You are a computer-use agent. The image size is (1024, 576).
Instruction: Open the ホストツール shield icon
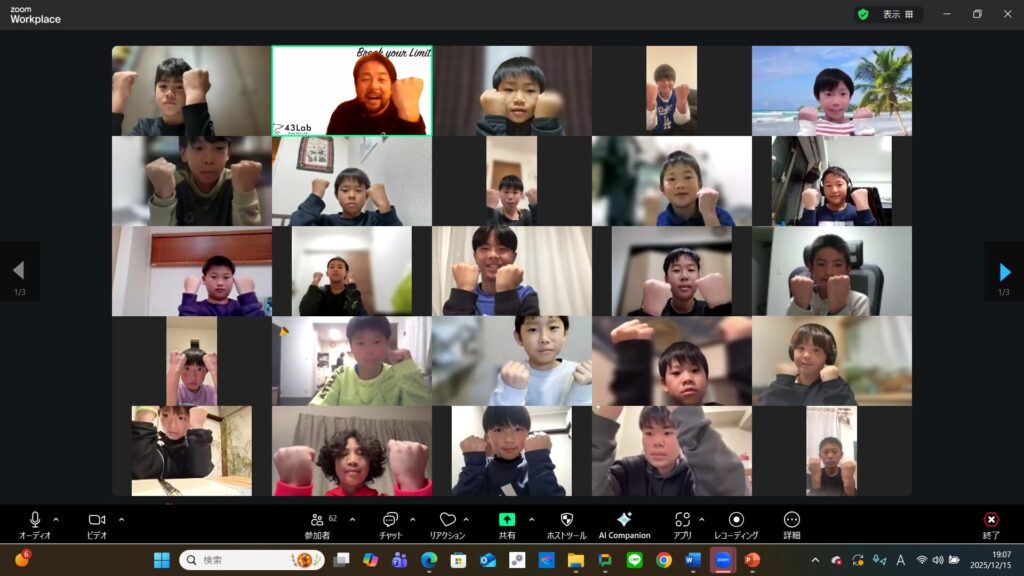tap(566, 520)
